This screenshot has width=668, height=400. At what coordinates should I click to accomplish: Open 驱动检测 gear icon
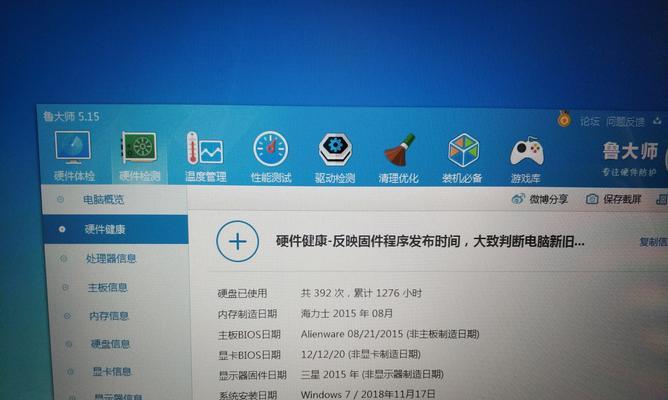pos(335,149)
